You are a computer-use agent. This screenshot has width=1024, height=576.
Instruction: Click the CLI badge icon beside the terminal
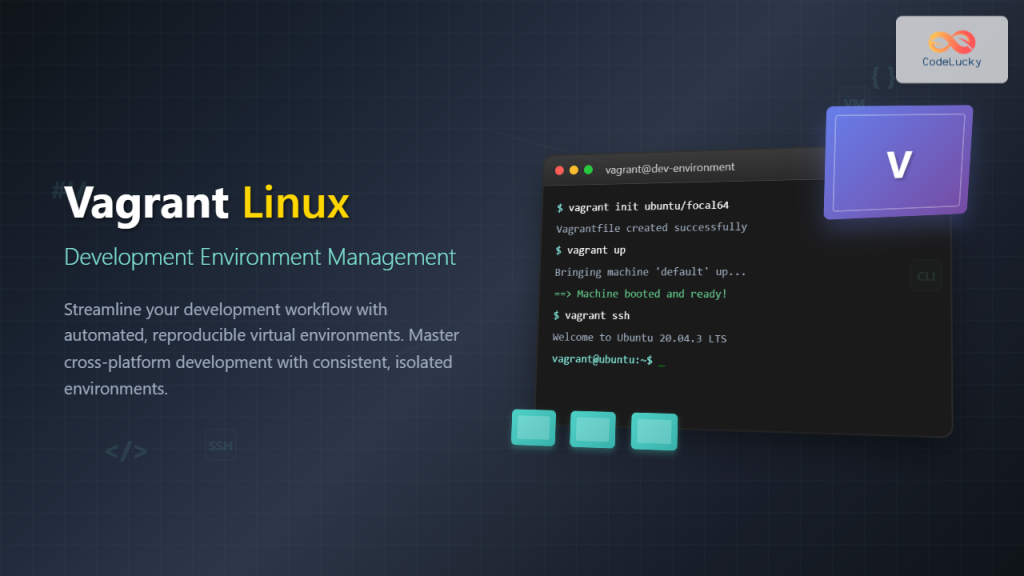925,275
